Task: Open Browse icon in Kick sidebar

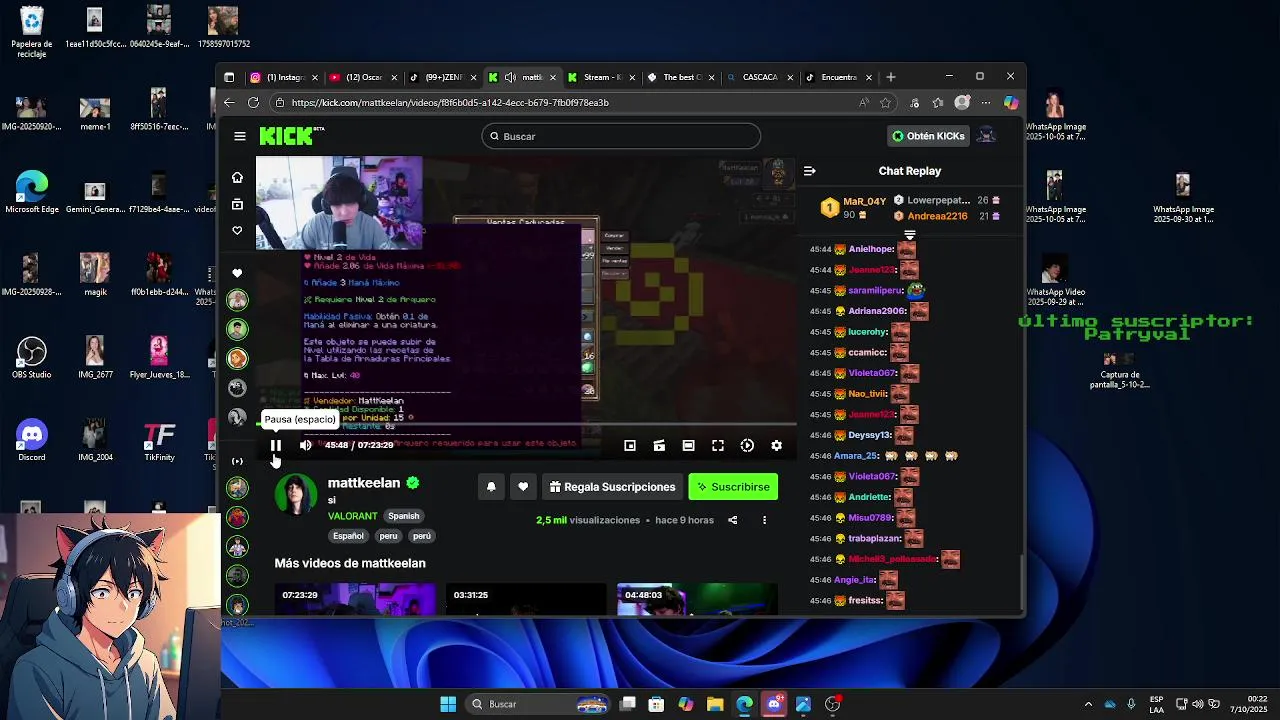Action: click(237, 204)
